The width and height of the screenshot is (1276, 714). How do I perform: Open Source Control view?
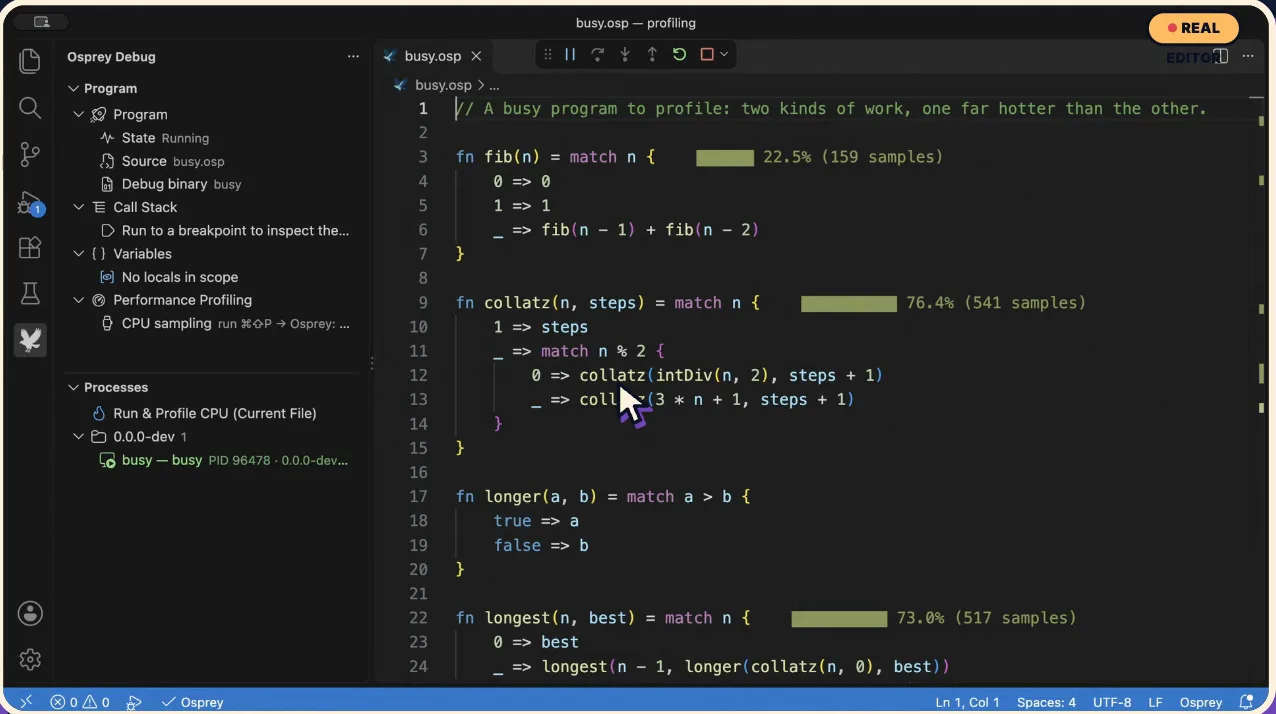click(30, 155)
